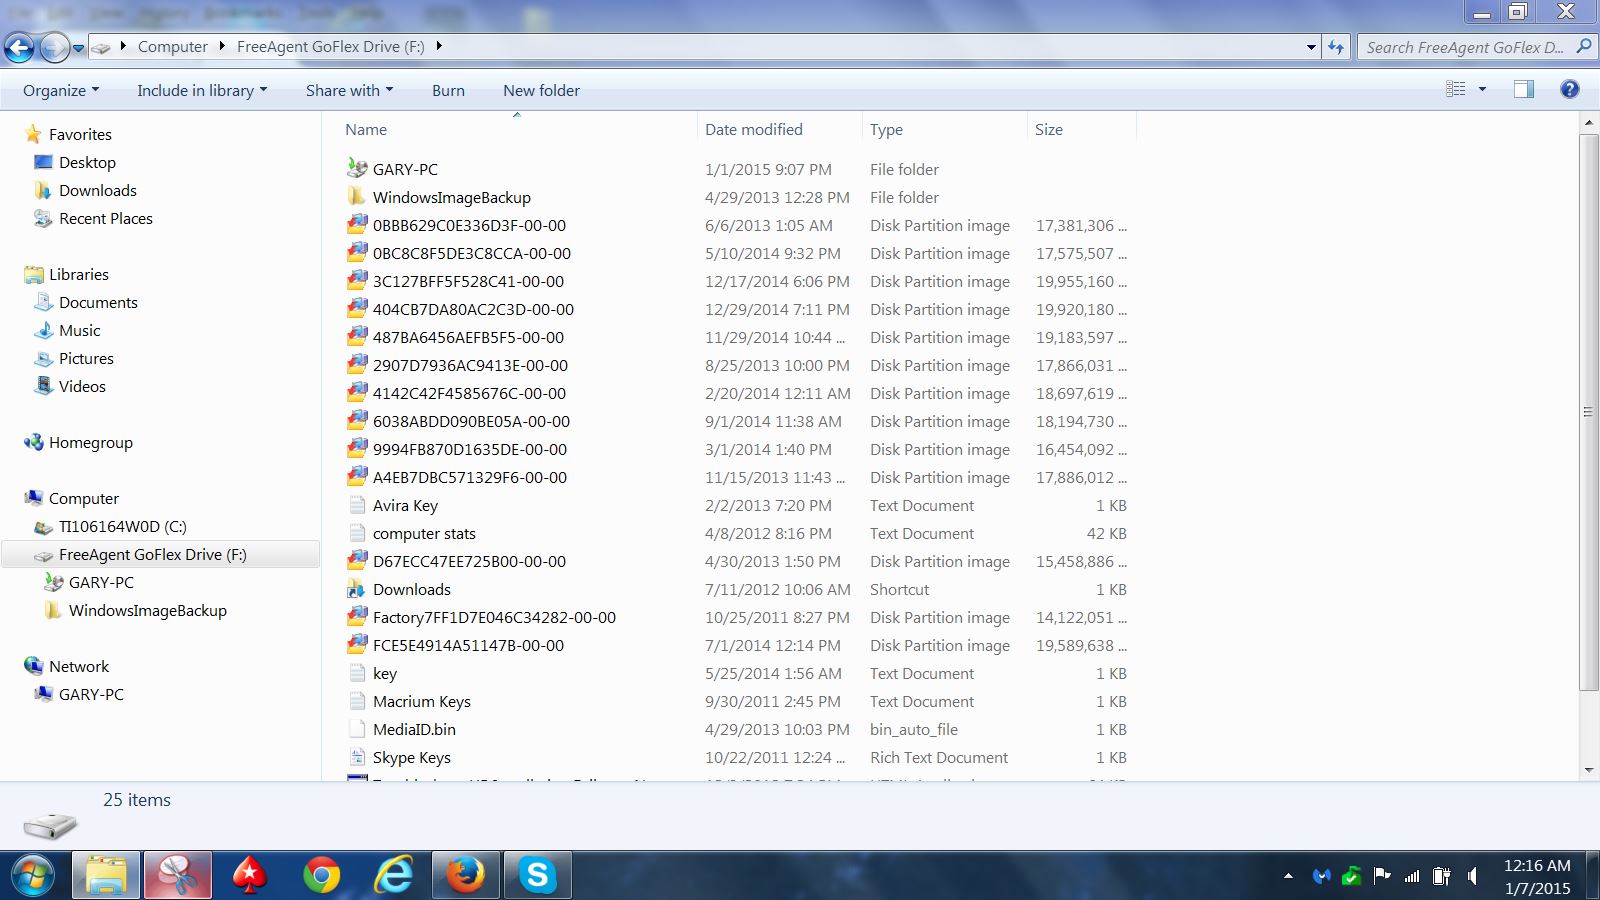Click Computer in the address breadcrumb
1600x900 pixels.
173,47
